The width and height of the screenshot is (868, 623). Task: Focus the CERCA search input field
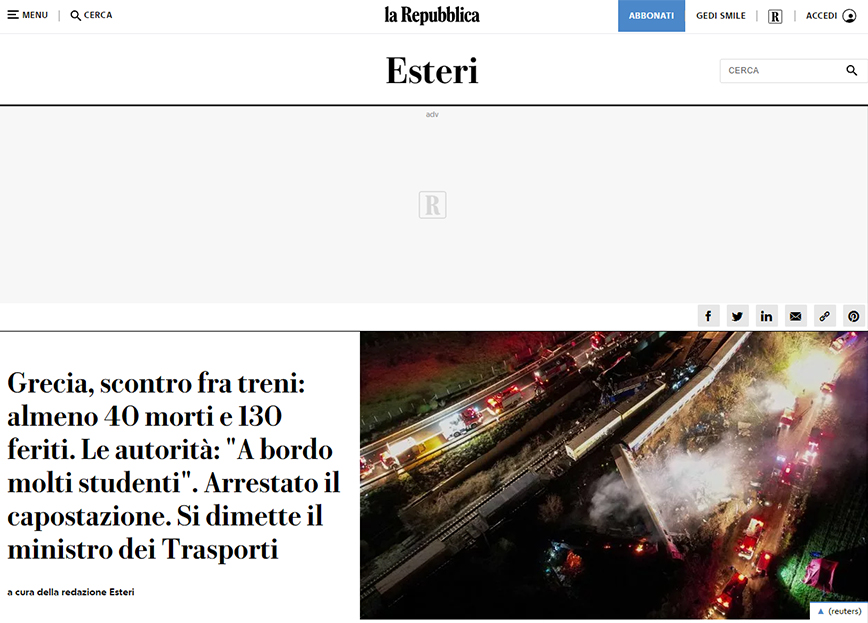[x=780, y=71]
